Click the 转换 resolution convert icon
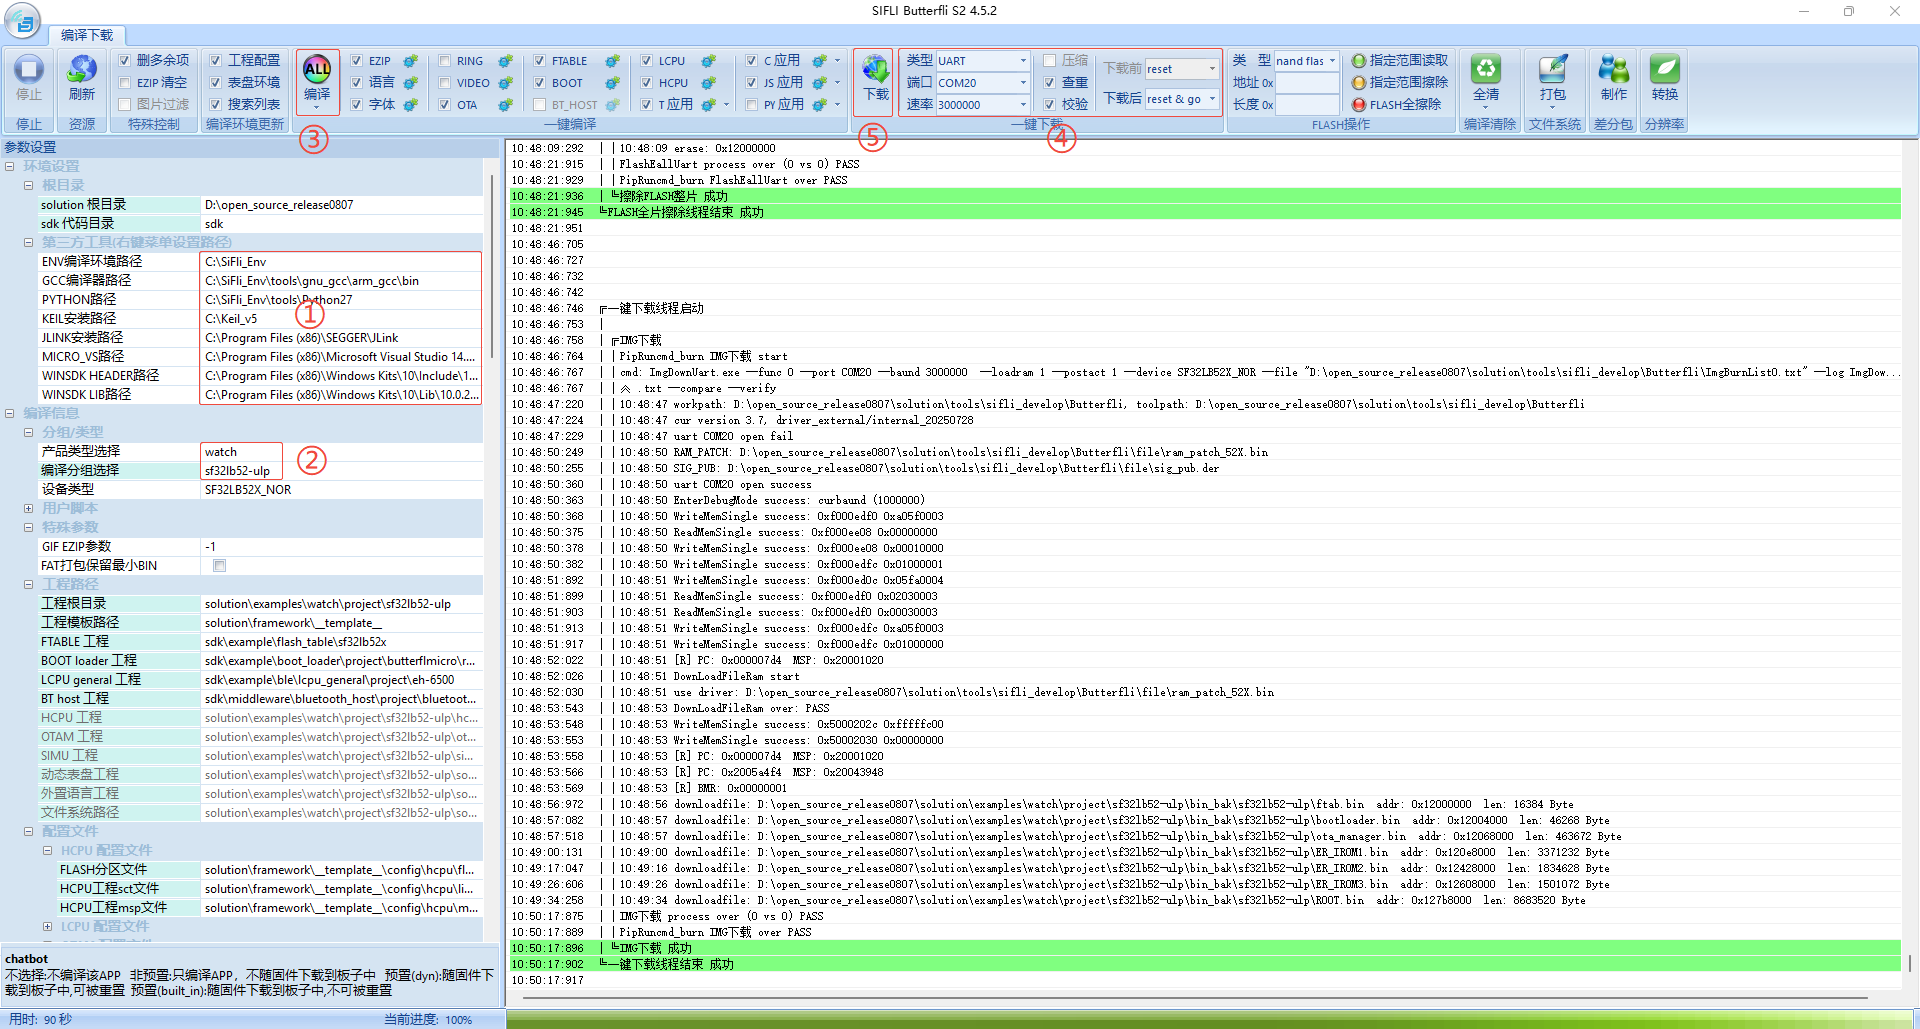The width and height of the screenshot is (1920, 1029). (x=1665, y=70)
